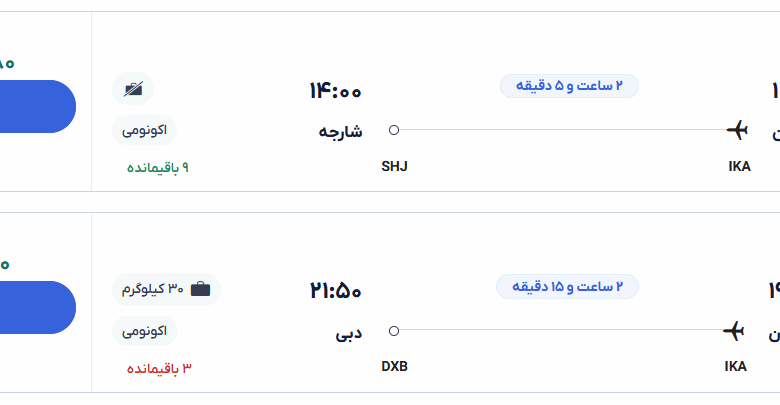The width and height of the screenshot is (780, 405).
Task: Click the ۱۴:۰۰ arrival time
Action: click(x=335, y=92)
